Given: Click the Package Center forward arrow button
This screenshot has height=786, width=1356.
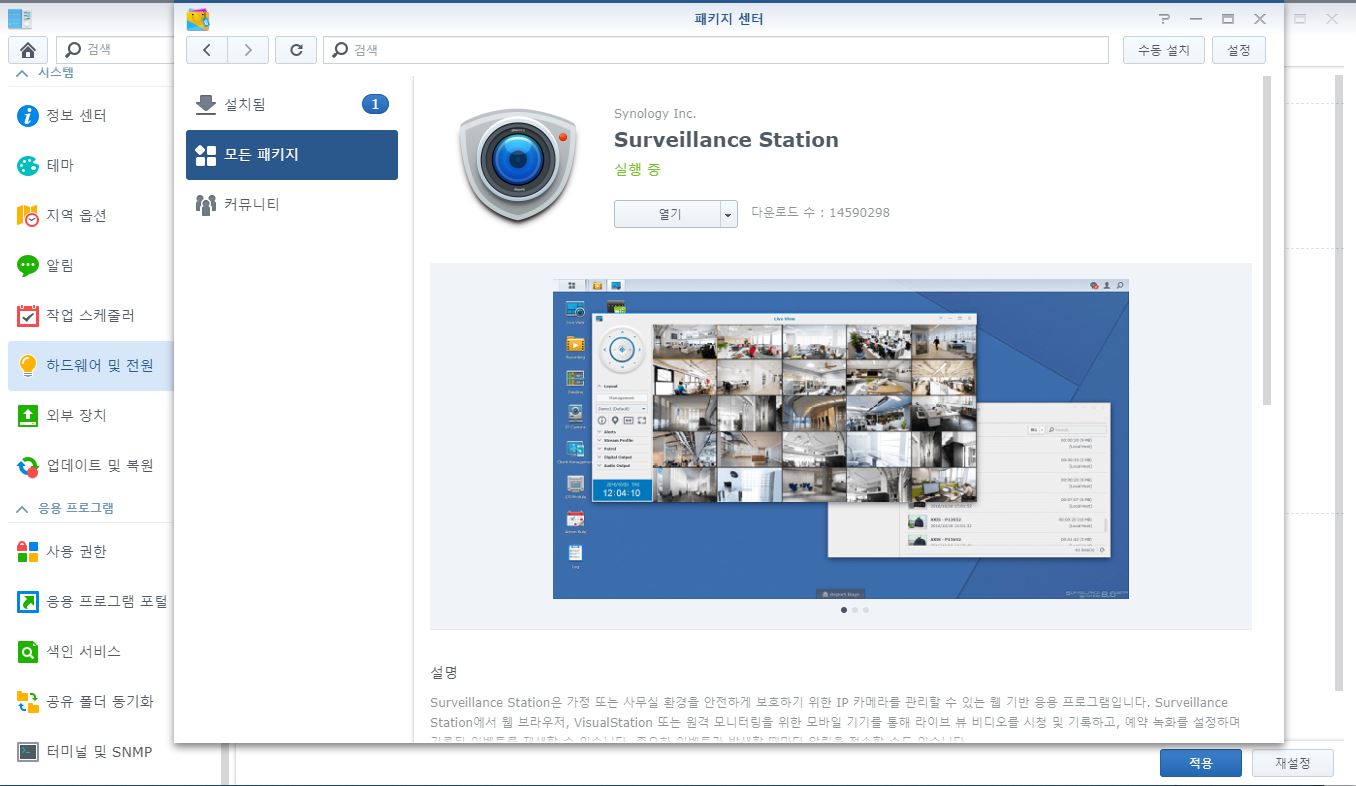Looking at the screenshot, I should (248, 50).
